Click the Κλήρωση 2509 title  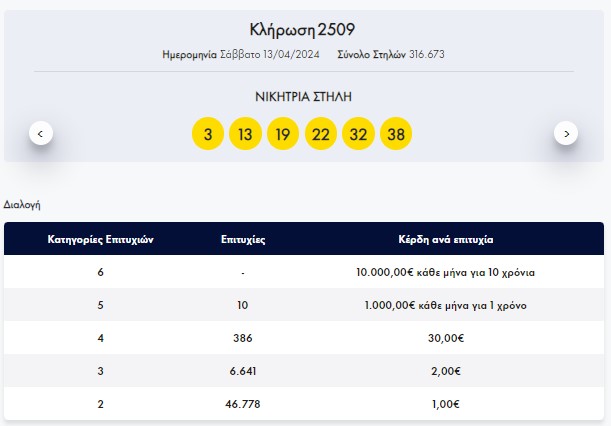click(302, 28)
